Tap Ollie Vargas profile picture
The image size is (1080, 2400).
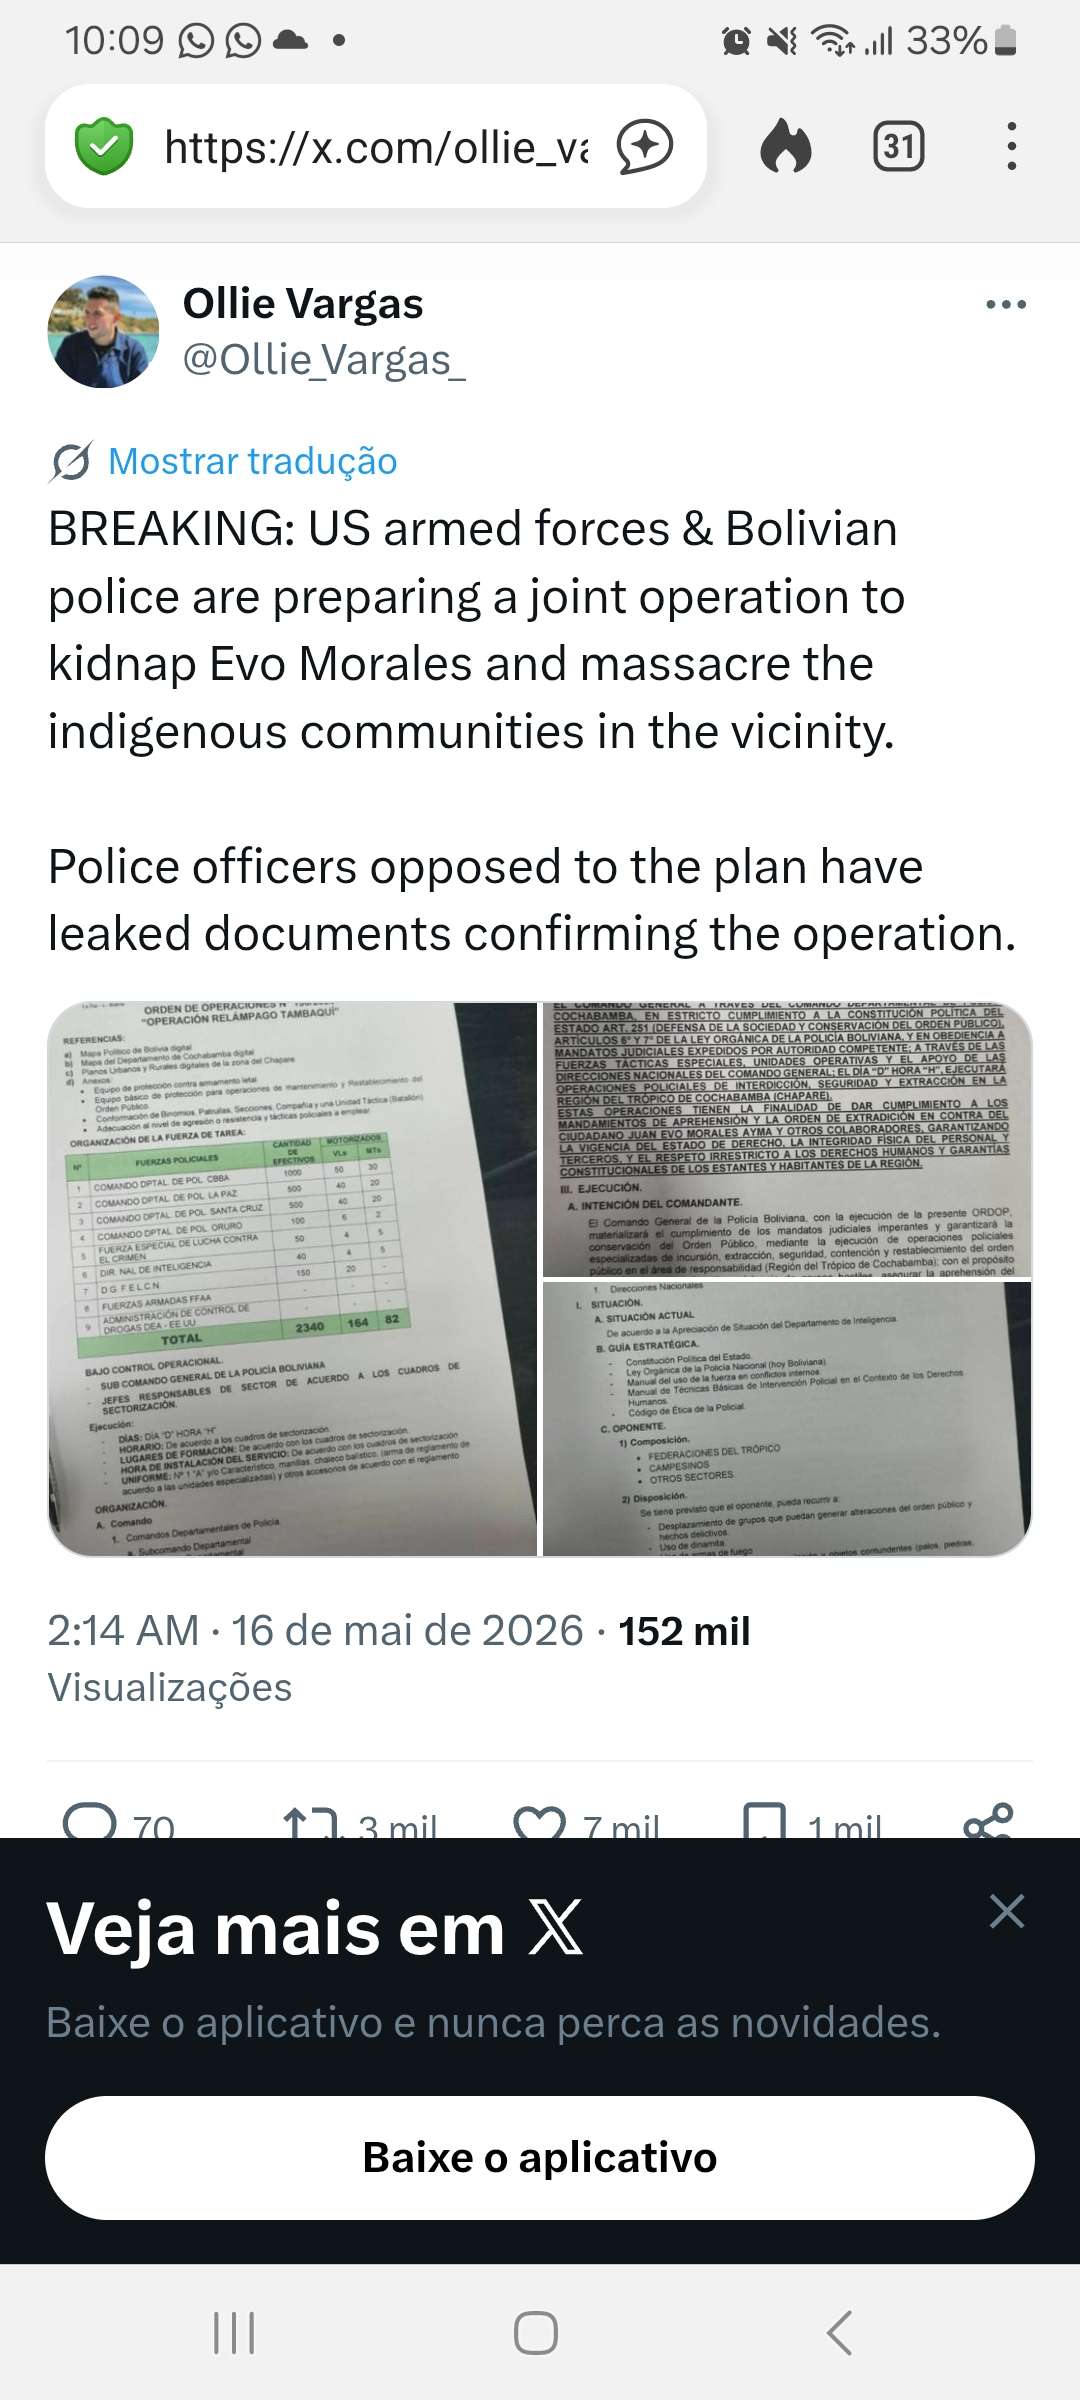point(104,332)
